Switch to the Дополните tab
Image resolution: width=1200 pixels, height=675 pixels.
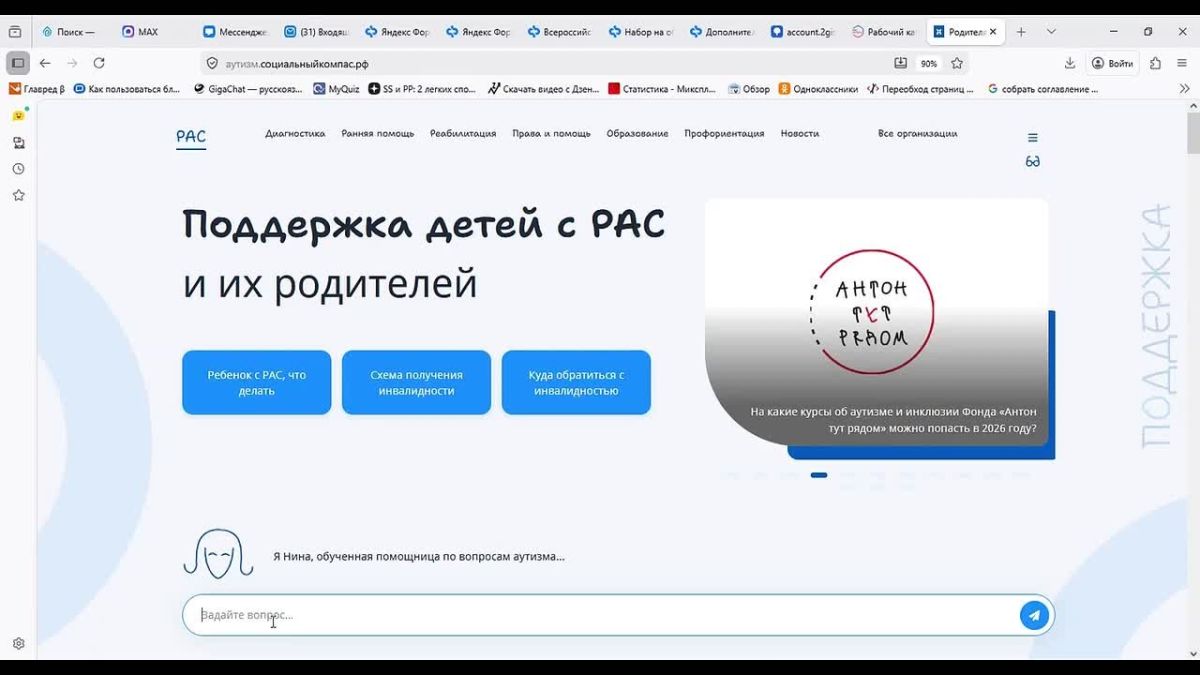(721, 32)
